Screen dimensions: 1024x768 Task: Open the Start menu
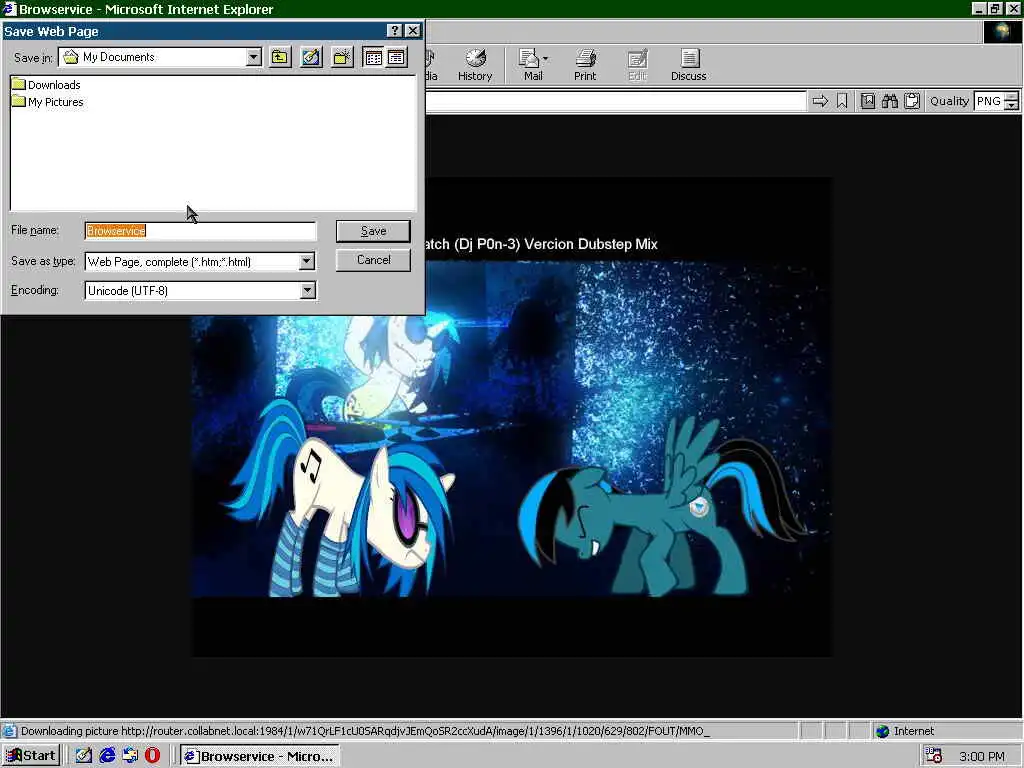click(31, 756)
